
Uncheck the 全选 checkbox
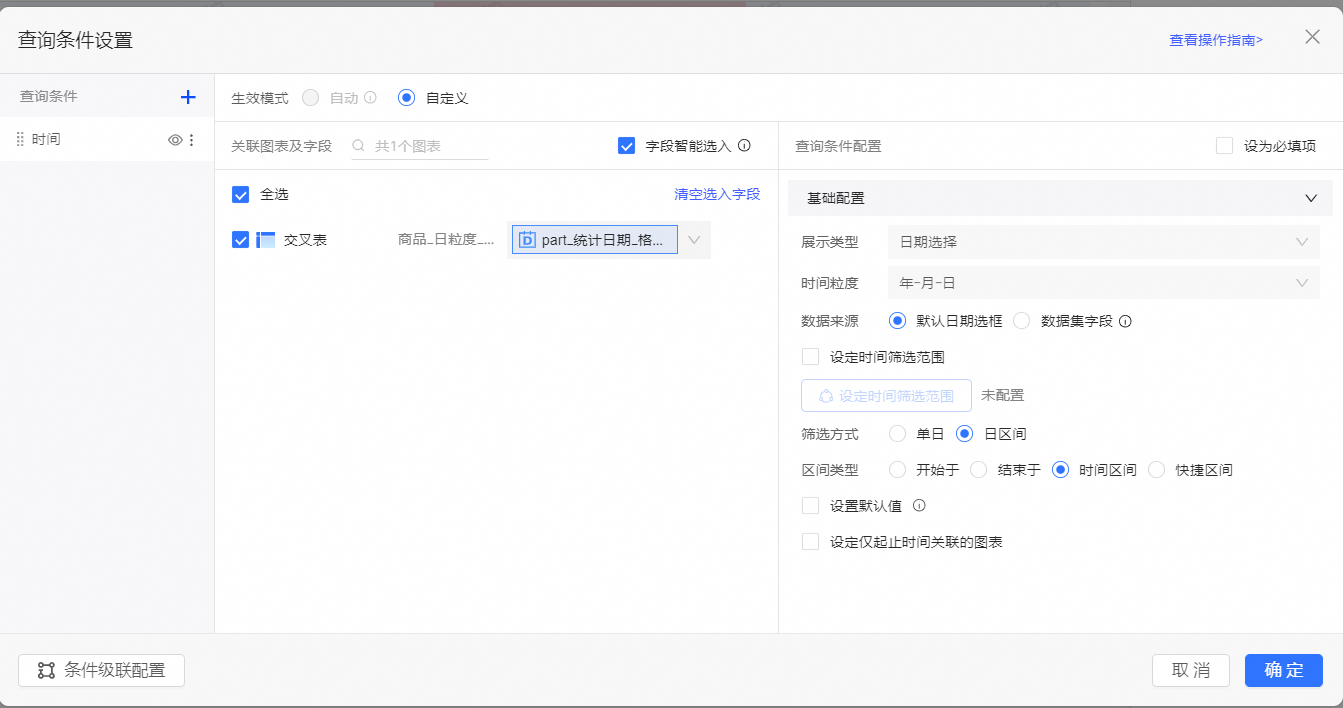(x=240, y=195)
